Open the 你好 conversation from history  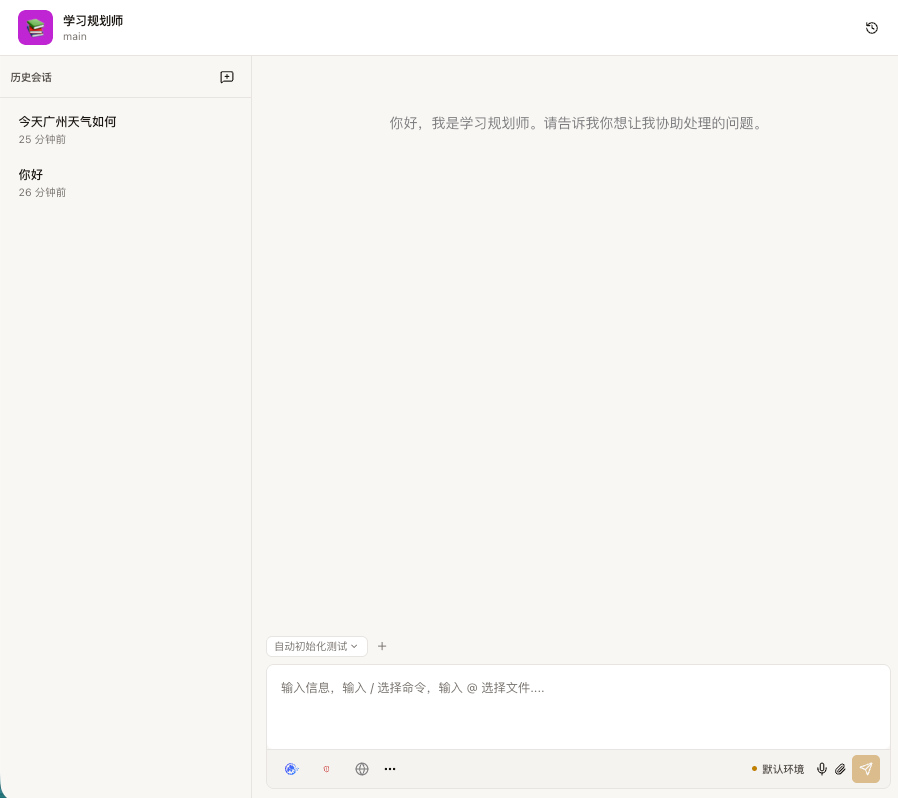[x=125, y=183]
